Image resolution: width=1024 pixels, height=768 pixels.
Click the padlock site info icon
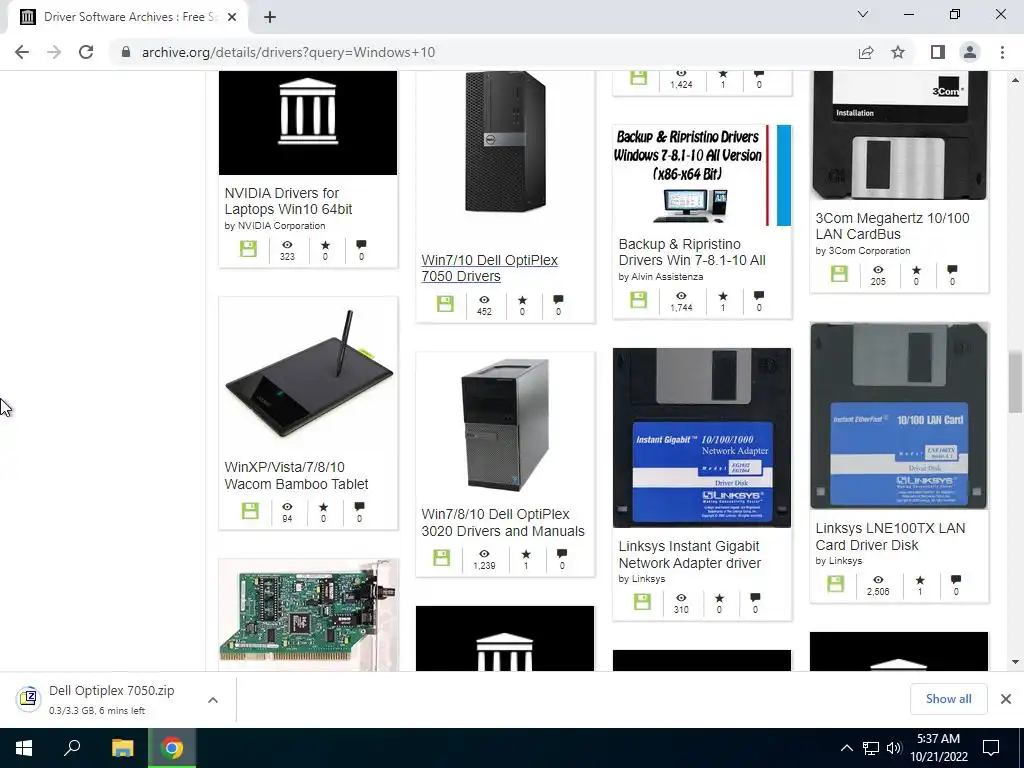[126, 52]
